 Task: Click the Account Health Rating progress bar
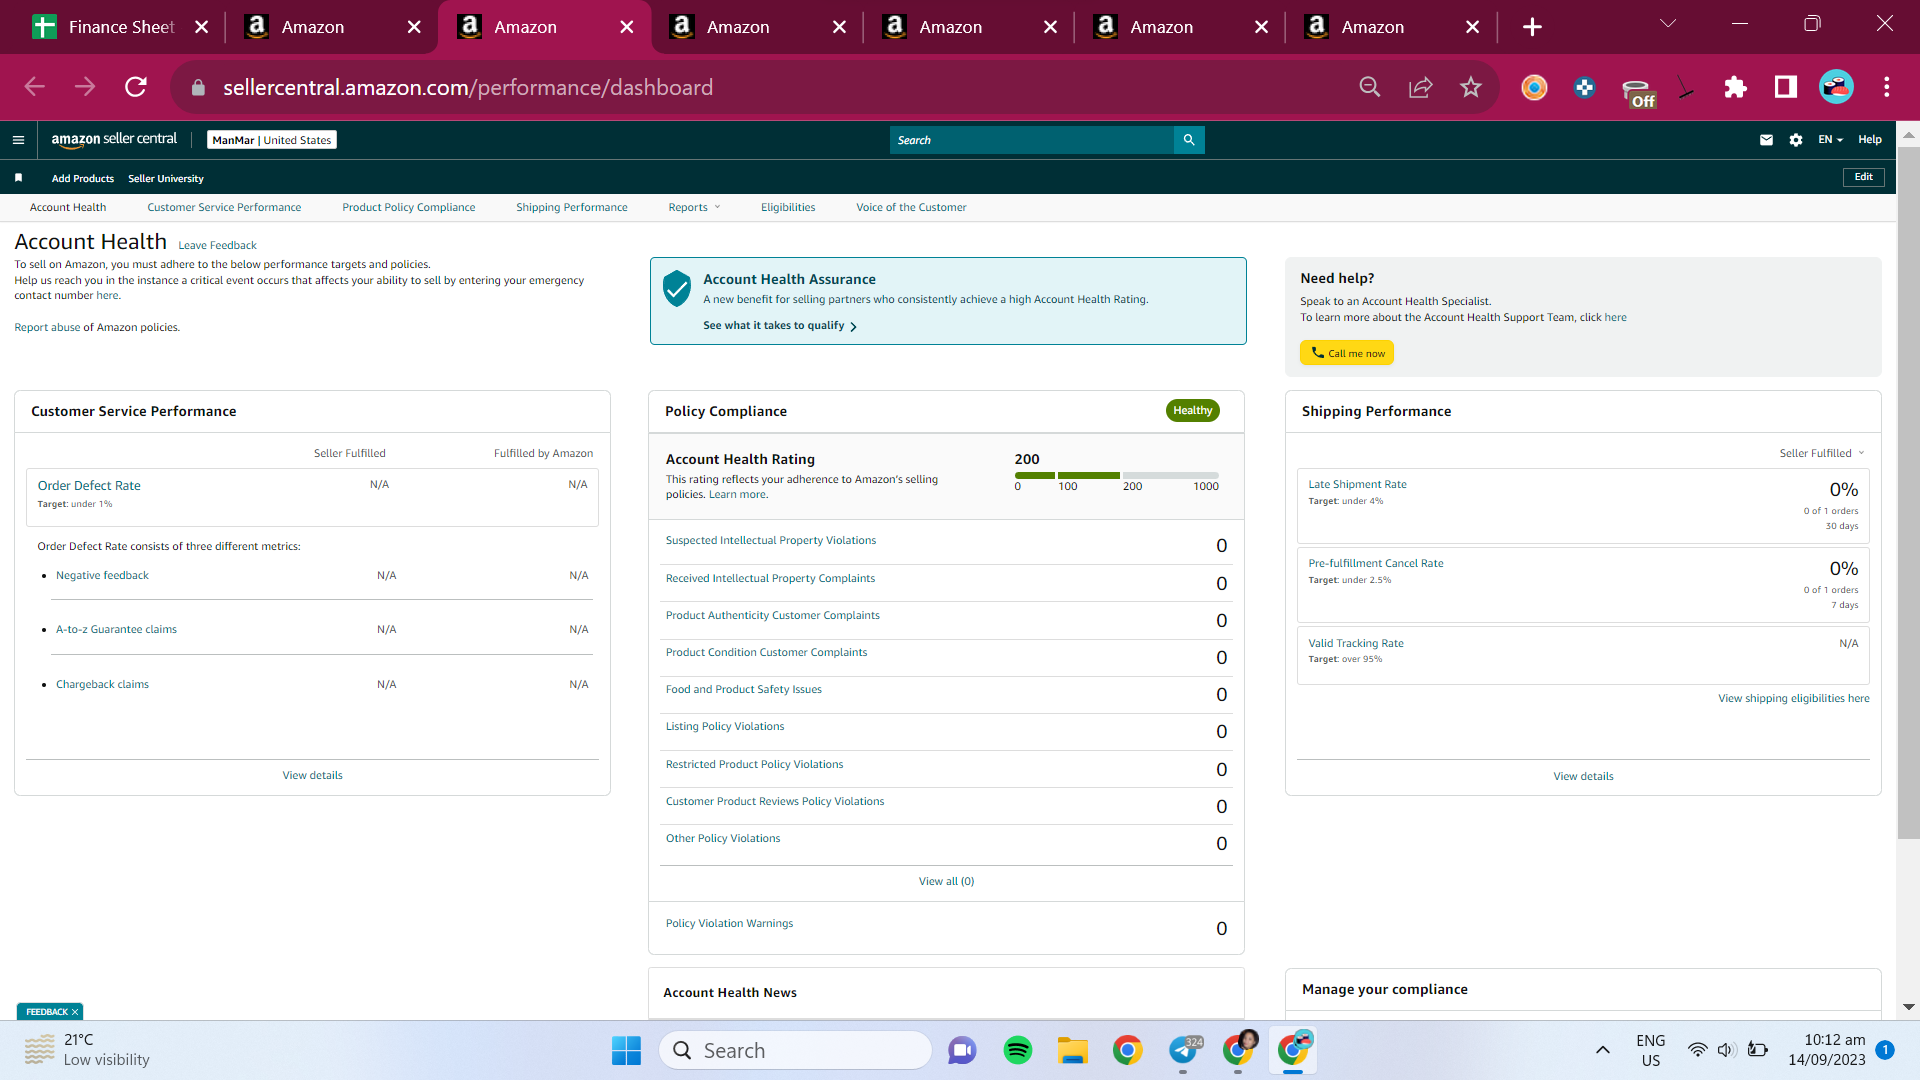click(x=1116, y=475)
